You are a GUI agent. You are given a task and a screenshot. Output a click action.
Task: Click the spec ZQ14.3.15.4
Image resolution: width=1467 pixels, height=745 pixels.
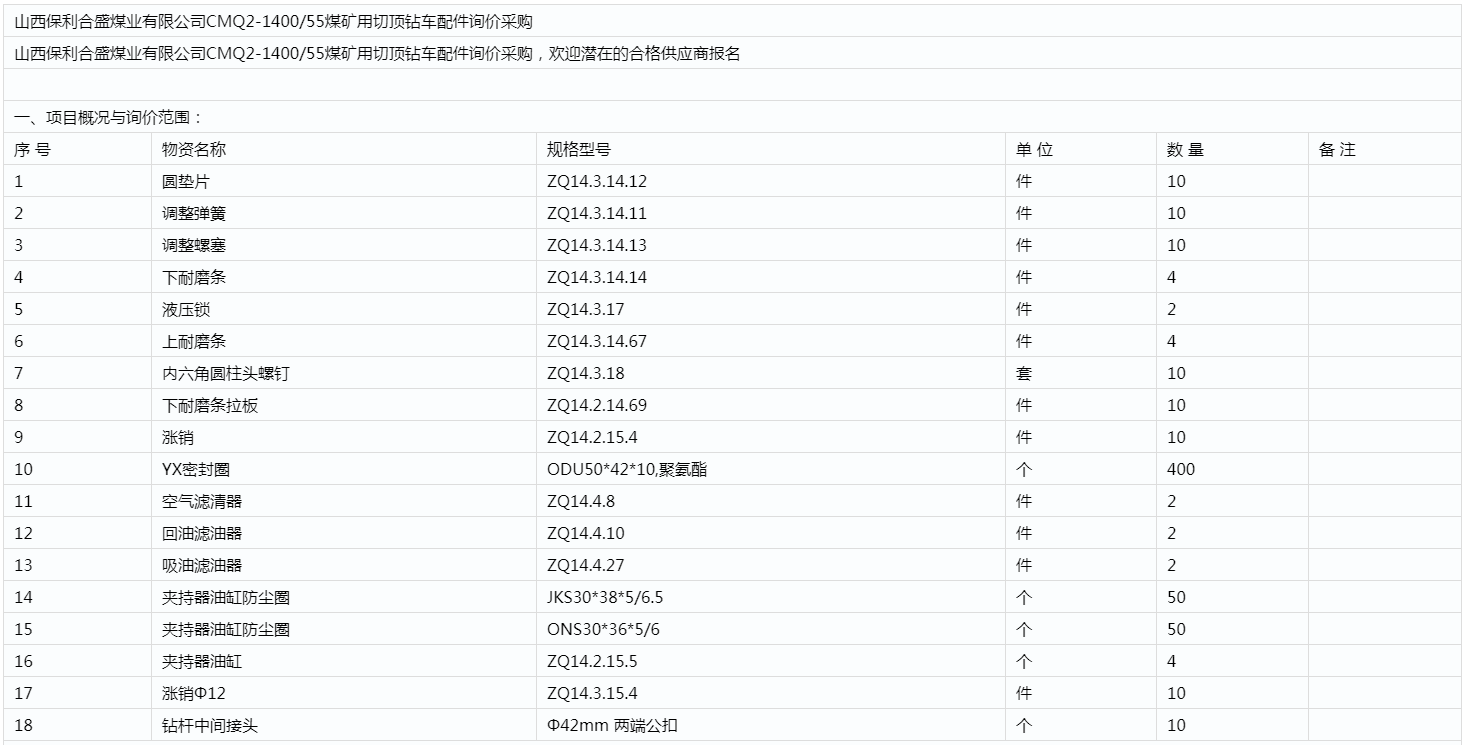[593, 694]
